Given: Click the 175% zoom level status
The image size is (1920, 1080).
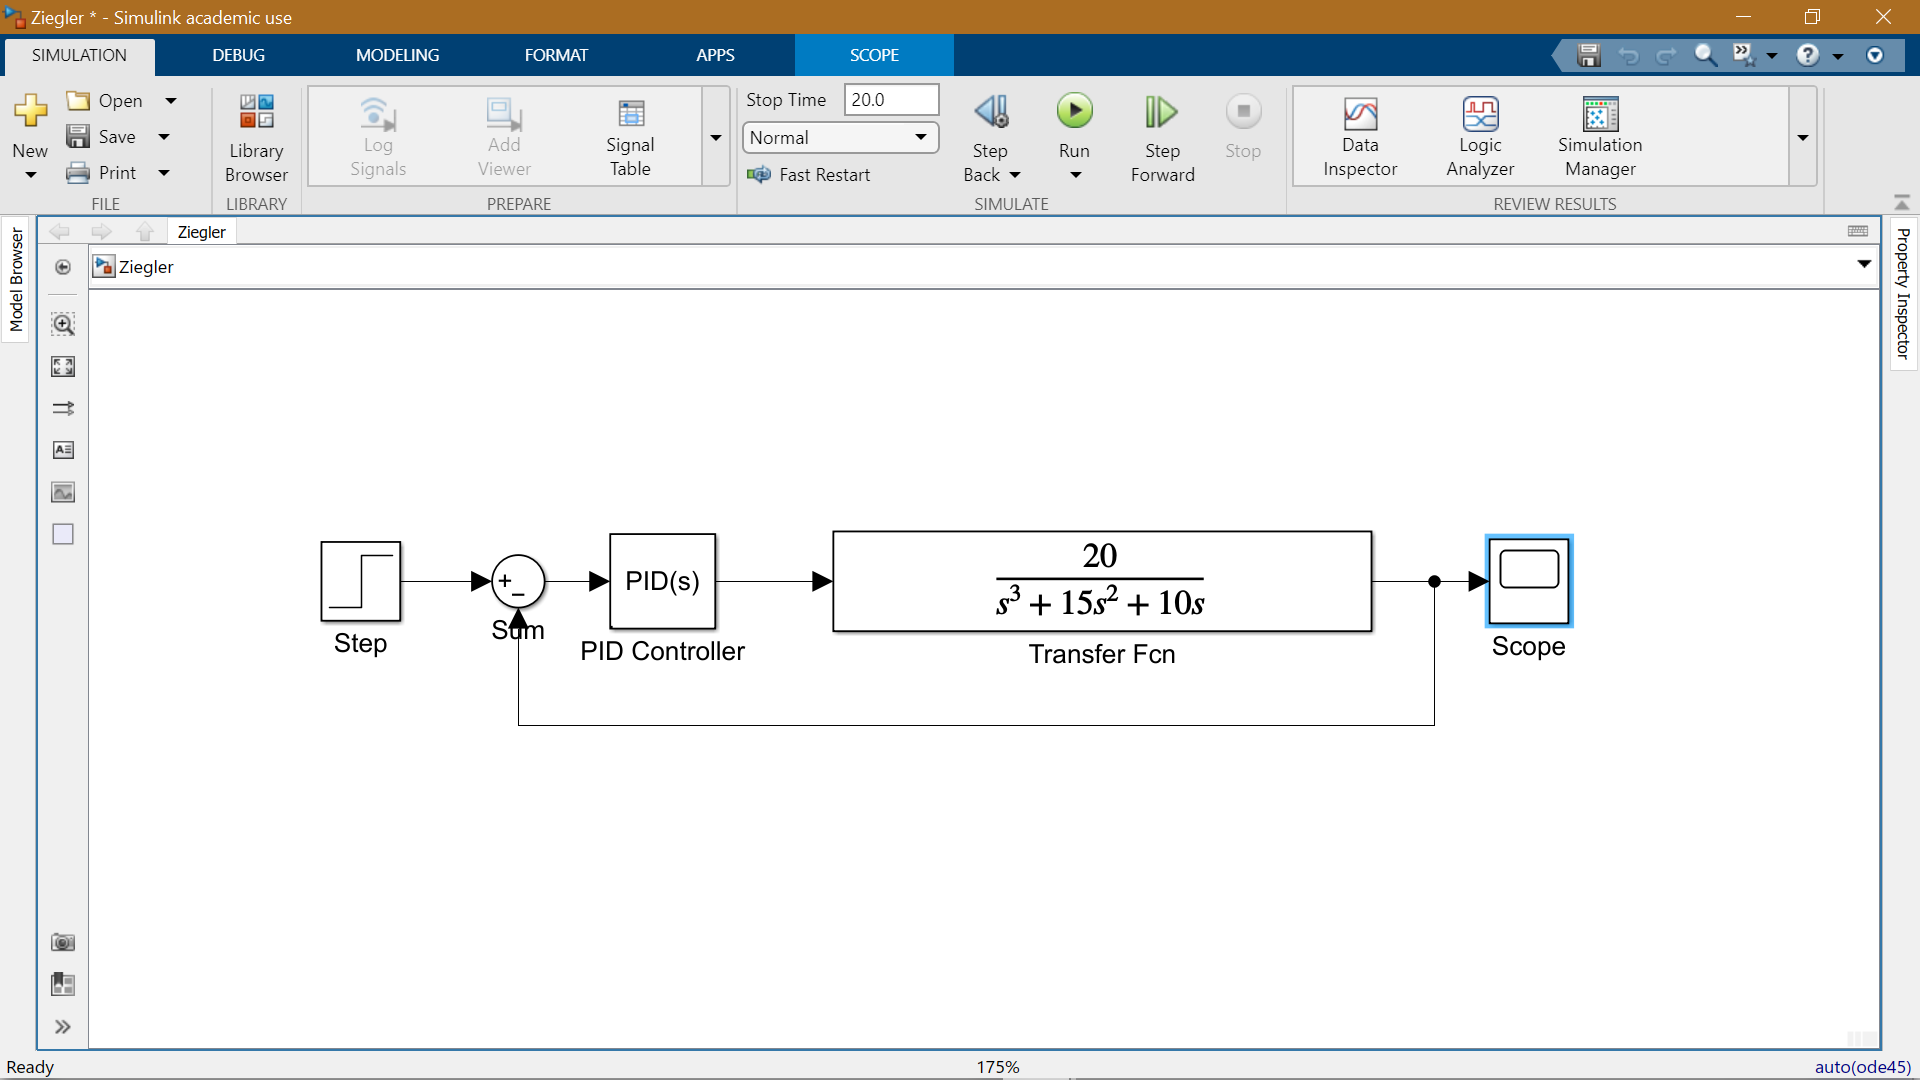Looking at the screenshot, I should pyautogui.click(x=998, y=1067).
